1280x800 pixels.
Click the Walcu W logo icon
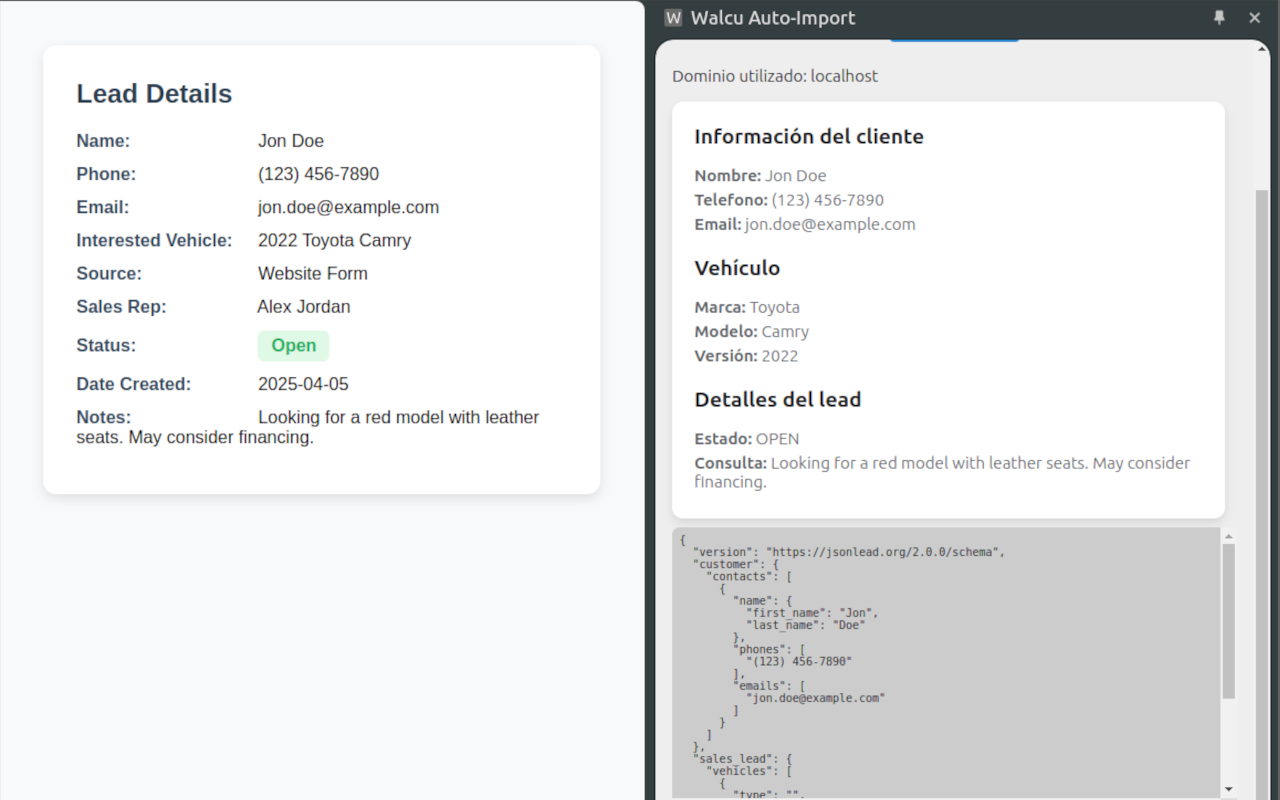pyautogui.click(x=673, y=18)
